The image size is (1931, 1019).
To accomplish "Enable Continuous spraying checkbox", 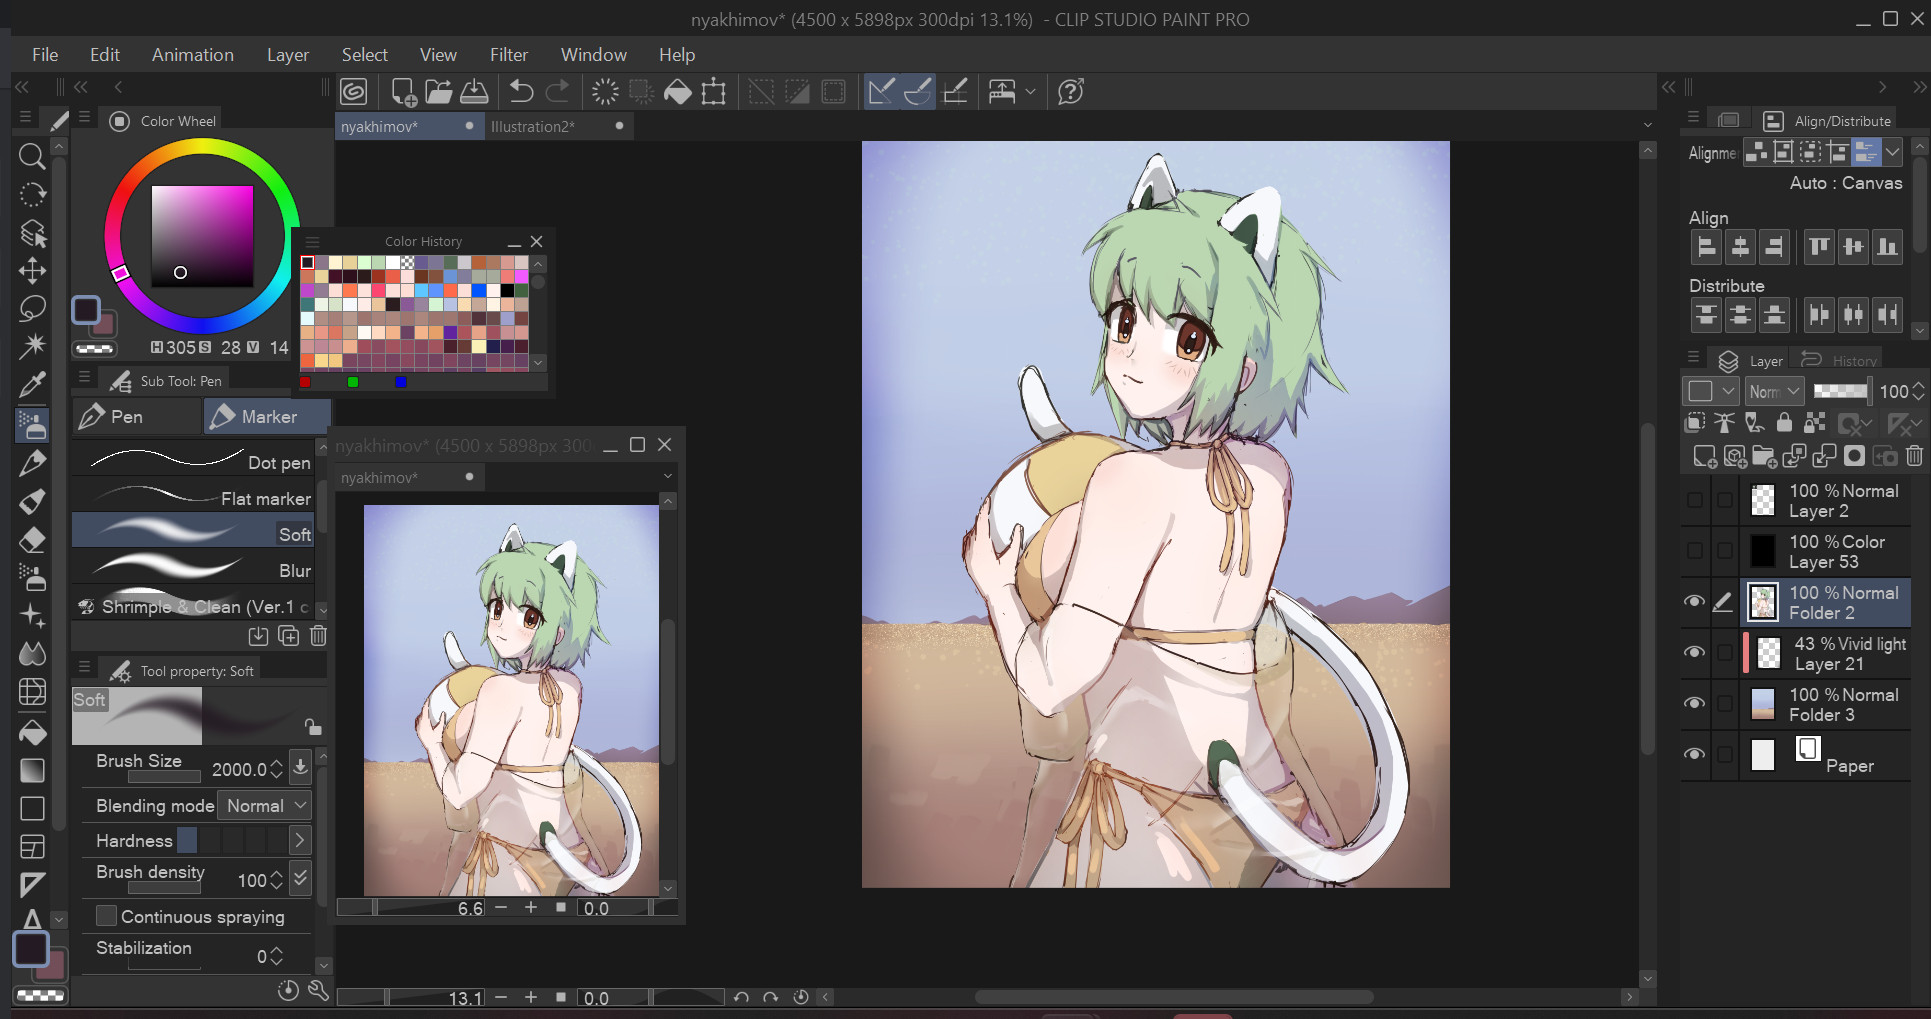I will pyautogui.click(x=106, y=916).
